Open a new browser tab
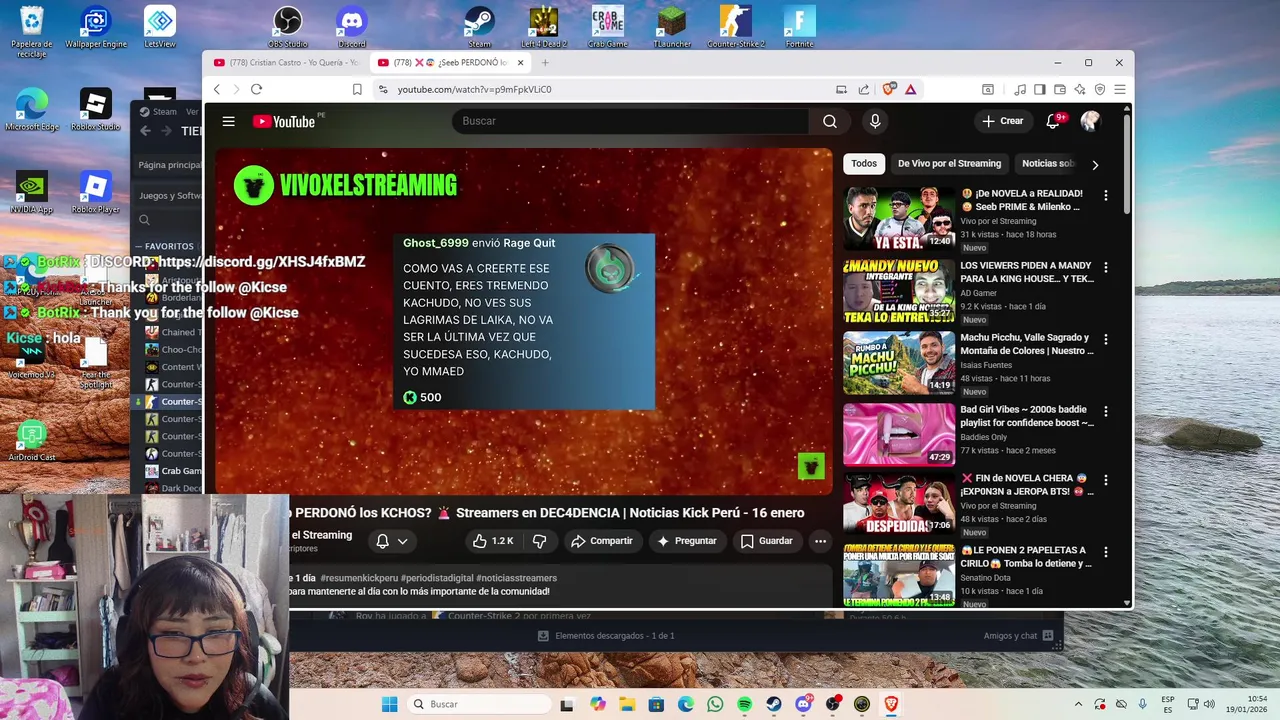Screen dimensions: 1280x720 tap(545, 62)
